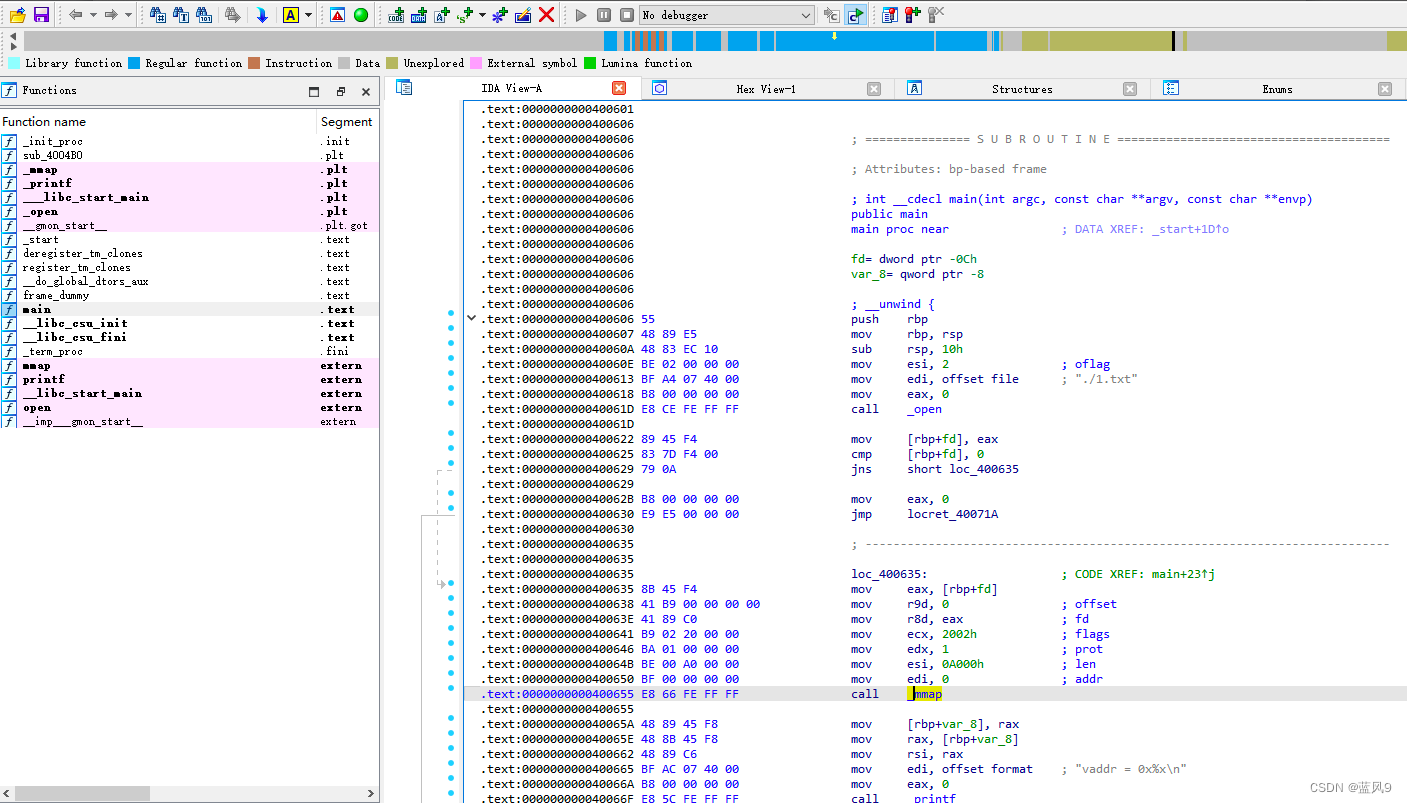This screenshot has height=803, width=1407.
Task: Click the yellow 'A' strings icon
Action: pos(291,15)
